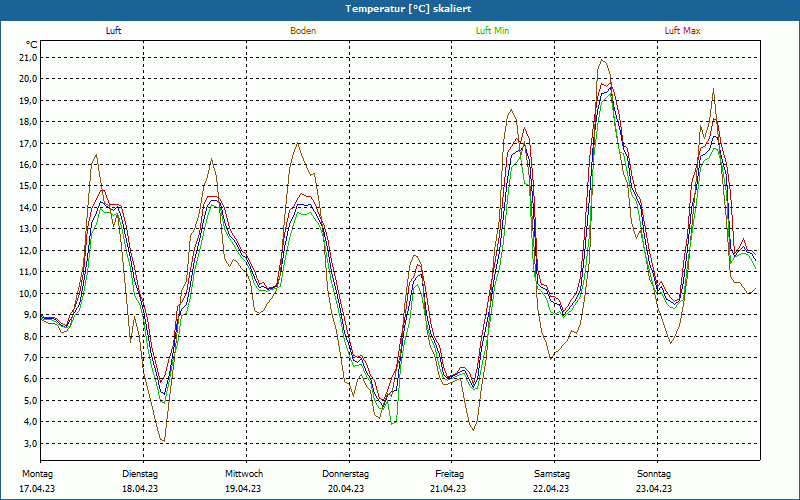Click the 20.04.23 date label

point(346,489)
